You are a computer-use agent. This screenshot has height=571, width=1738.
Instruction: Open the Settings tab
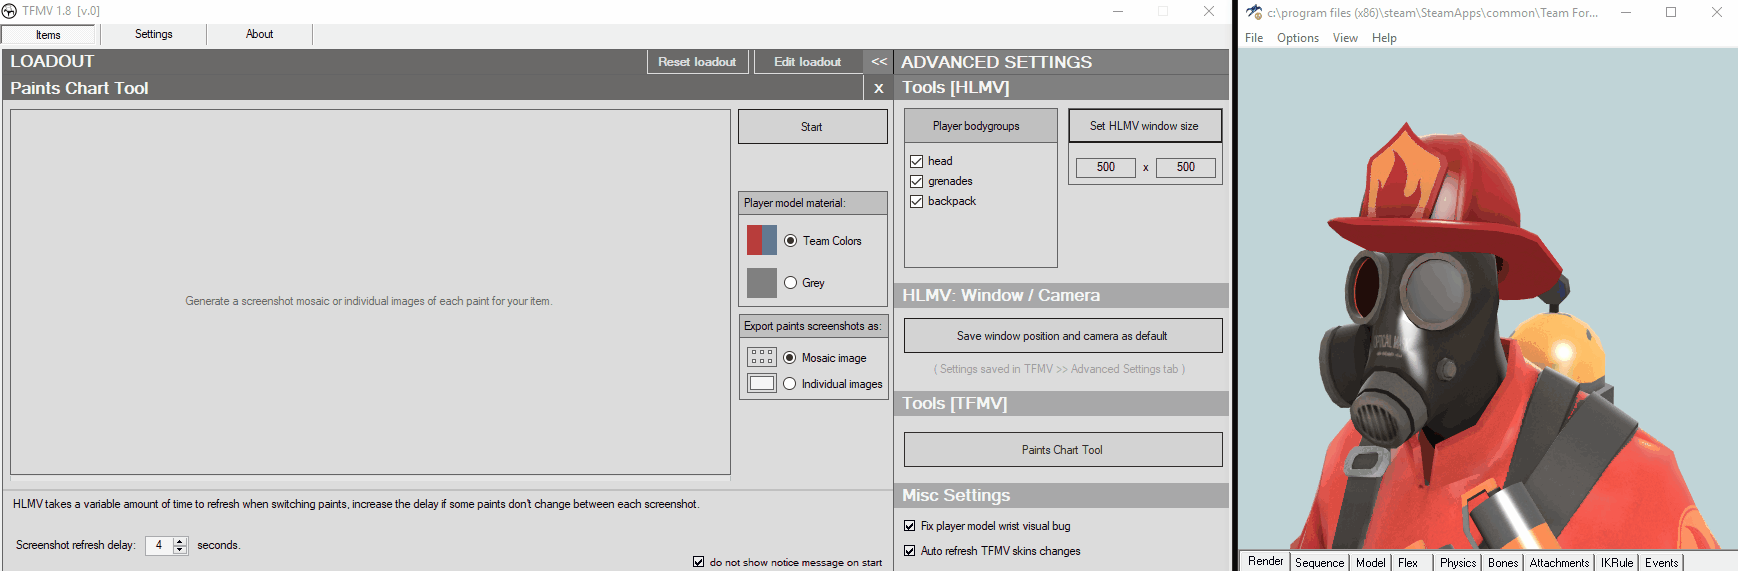coord(153,34)
